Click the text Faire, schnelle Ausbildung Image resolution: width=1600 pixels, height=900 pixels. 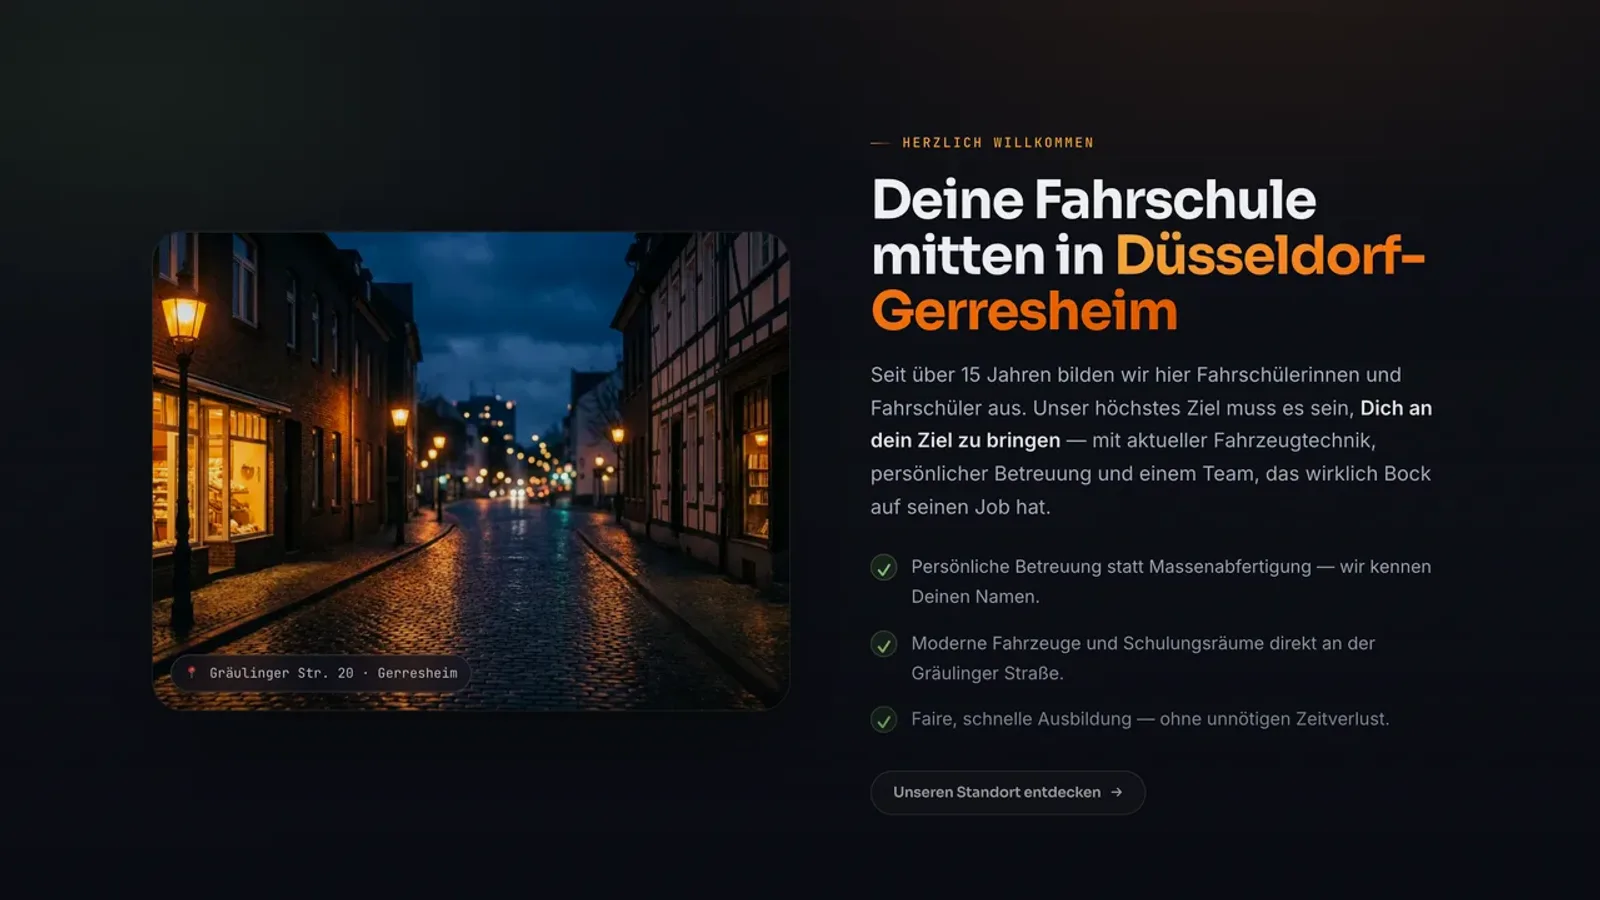click(1021, 719)
